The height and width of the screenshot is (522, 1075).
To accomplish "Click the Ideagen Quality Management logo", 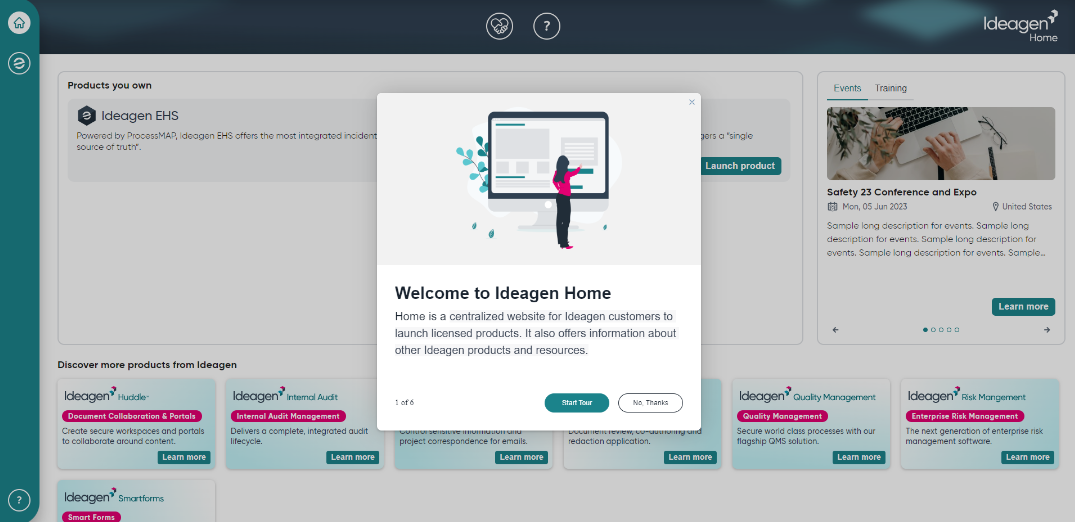I will pyautogui.click(x=808, y=395).
